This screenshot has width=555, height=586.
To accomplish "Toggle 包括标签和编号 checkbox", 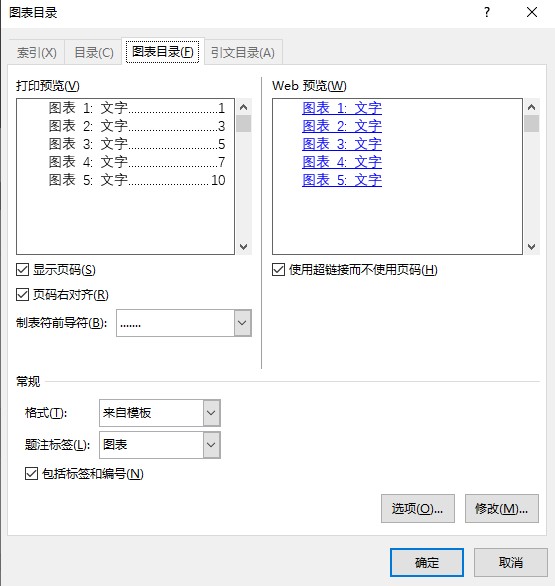I will click(x=31, y=474).
